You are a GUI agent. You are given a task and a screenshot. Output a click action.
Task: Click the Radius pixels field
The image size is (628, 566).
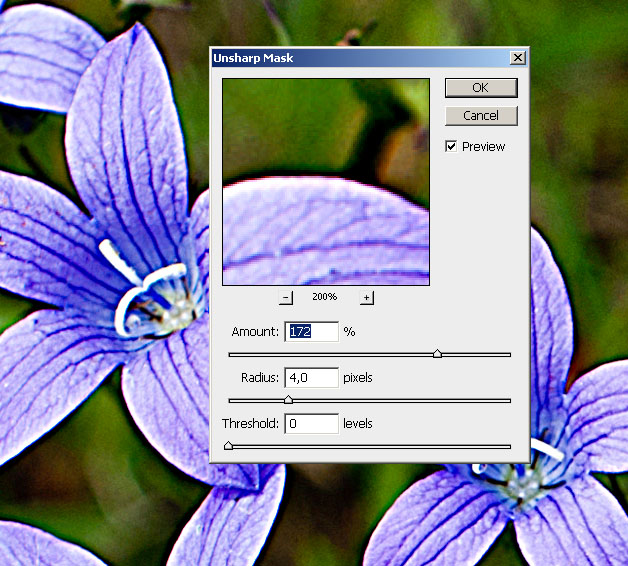(312, 377)
